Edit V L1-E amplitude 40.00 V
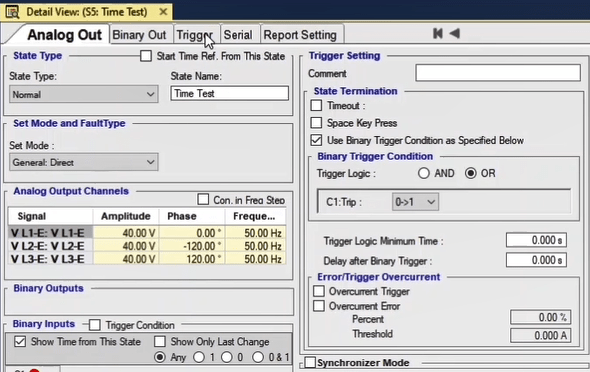 click(x=126, y=233)
